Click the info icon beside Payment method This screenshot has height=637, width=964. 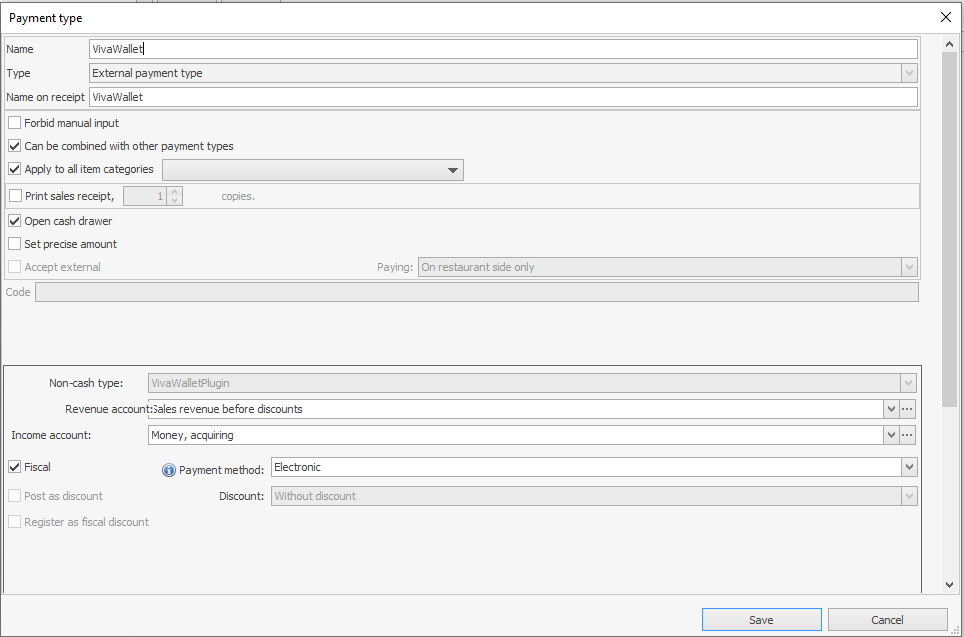[168, 470]
